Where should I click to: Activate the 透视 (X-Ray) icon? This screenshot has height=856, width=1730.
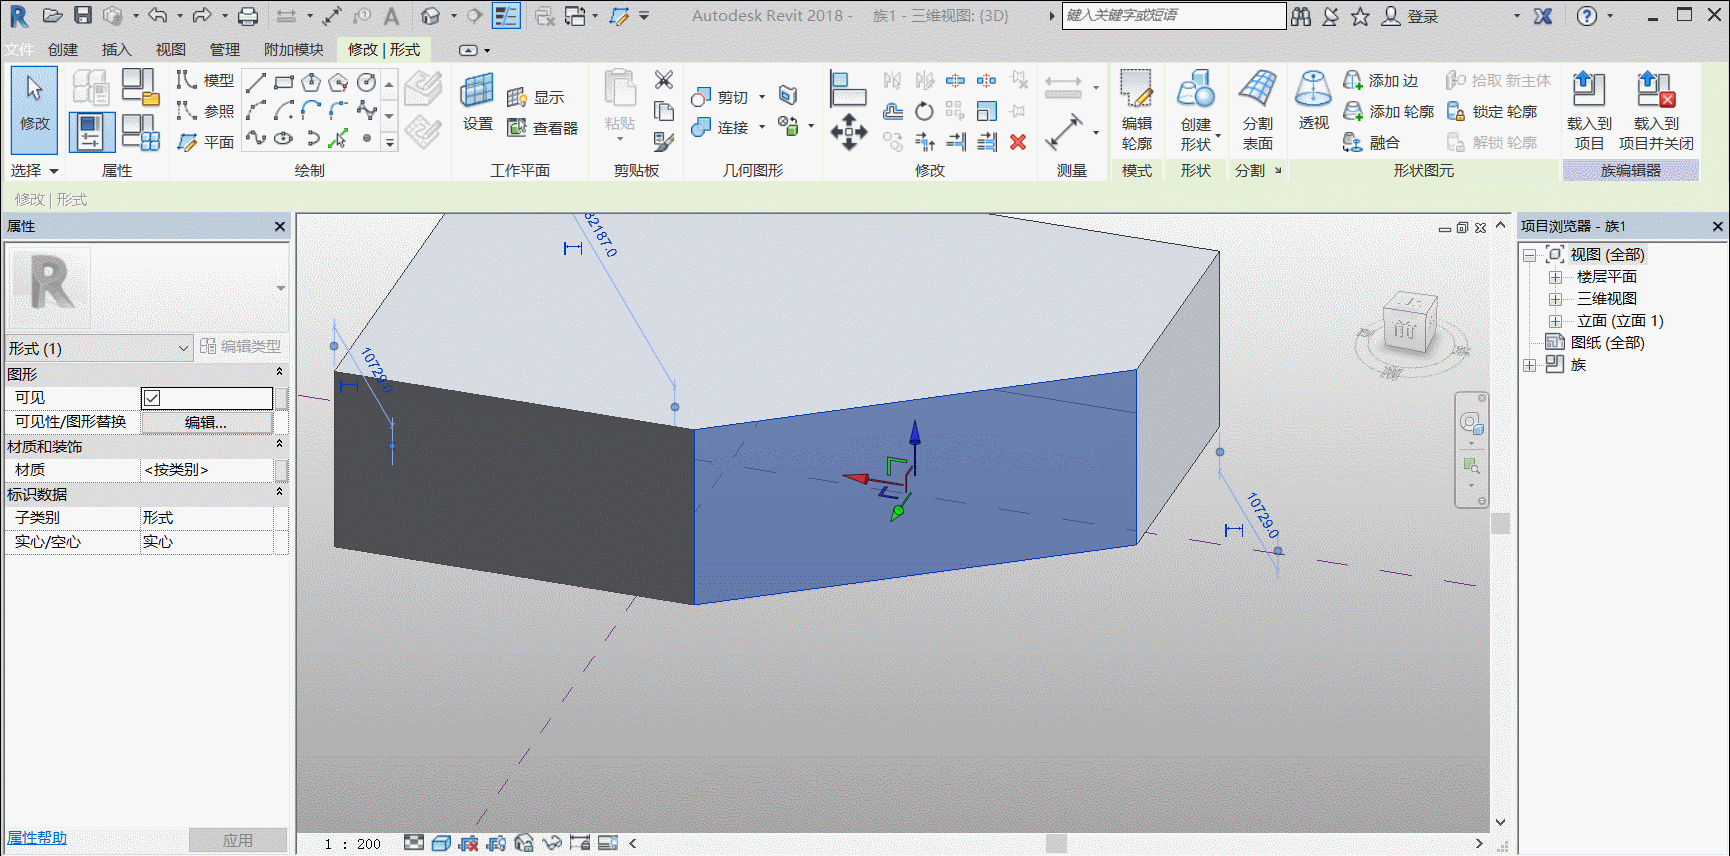point(1313,101)
